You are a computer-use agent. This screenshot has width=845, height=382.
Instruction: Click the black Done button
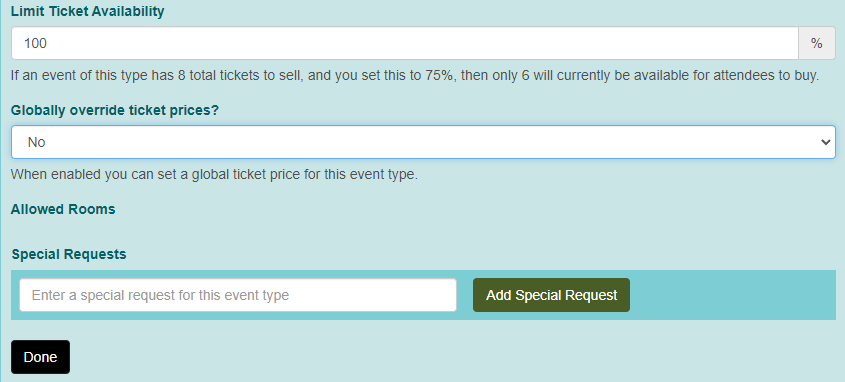(x=40, y=357)
